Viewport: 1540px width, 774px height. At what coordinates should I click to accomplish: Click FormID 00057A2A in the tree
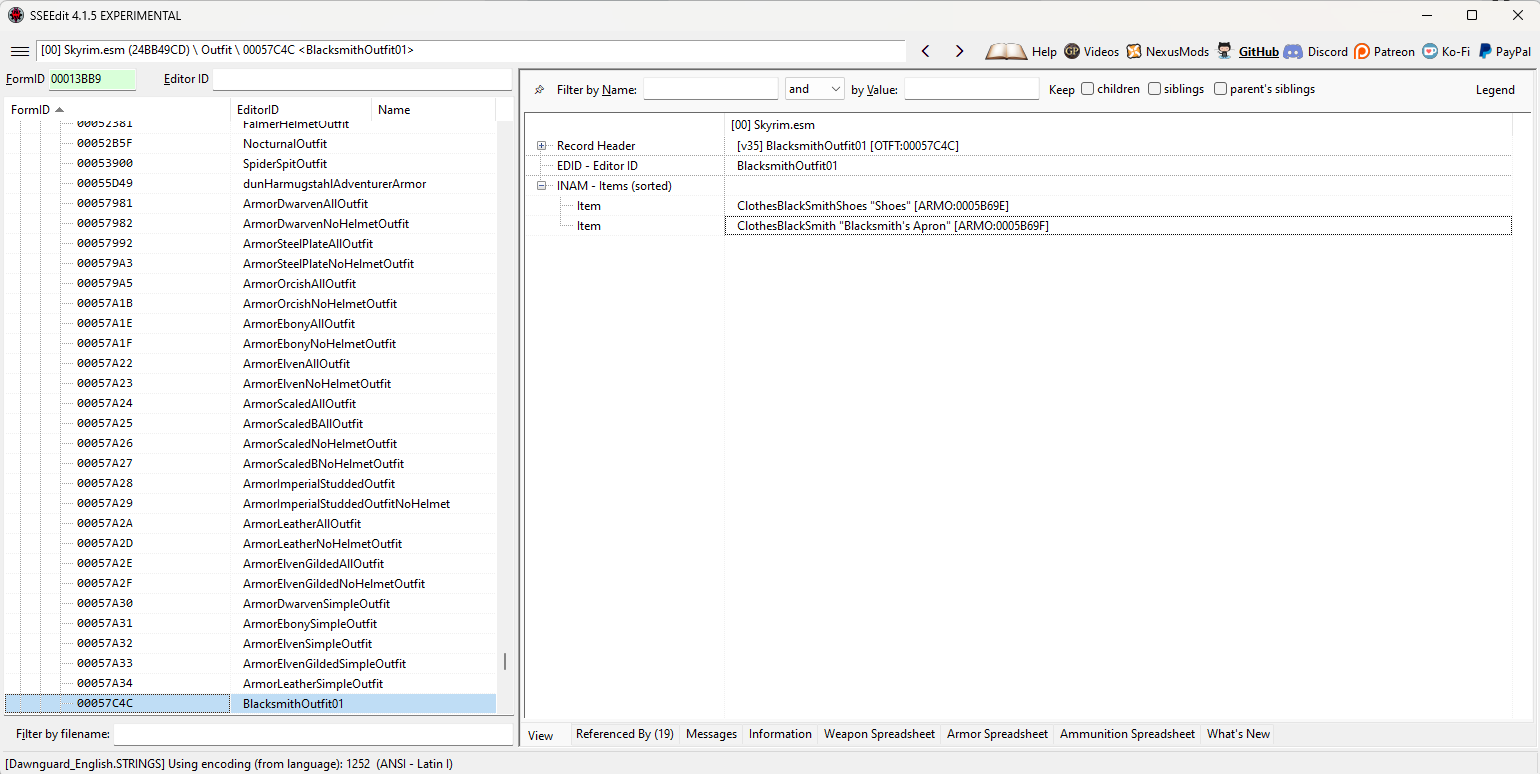coord(105,524)
